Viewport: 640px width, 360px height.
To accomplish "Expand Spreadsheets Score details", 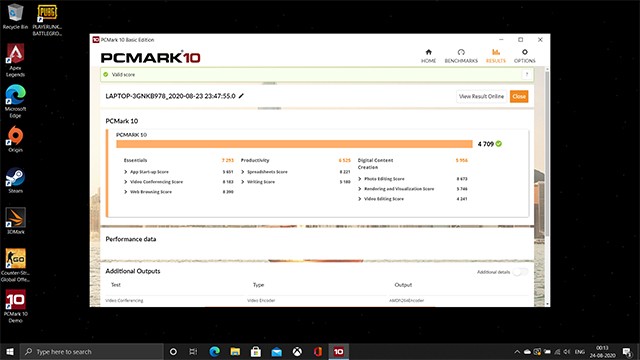I will 243,172.
